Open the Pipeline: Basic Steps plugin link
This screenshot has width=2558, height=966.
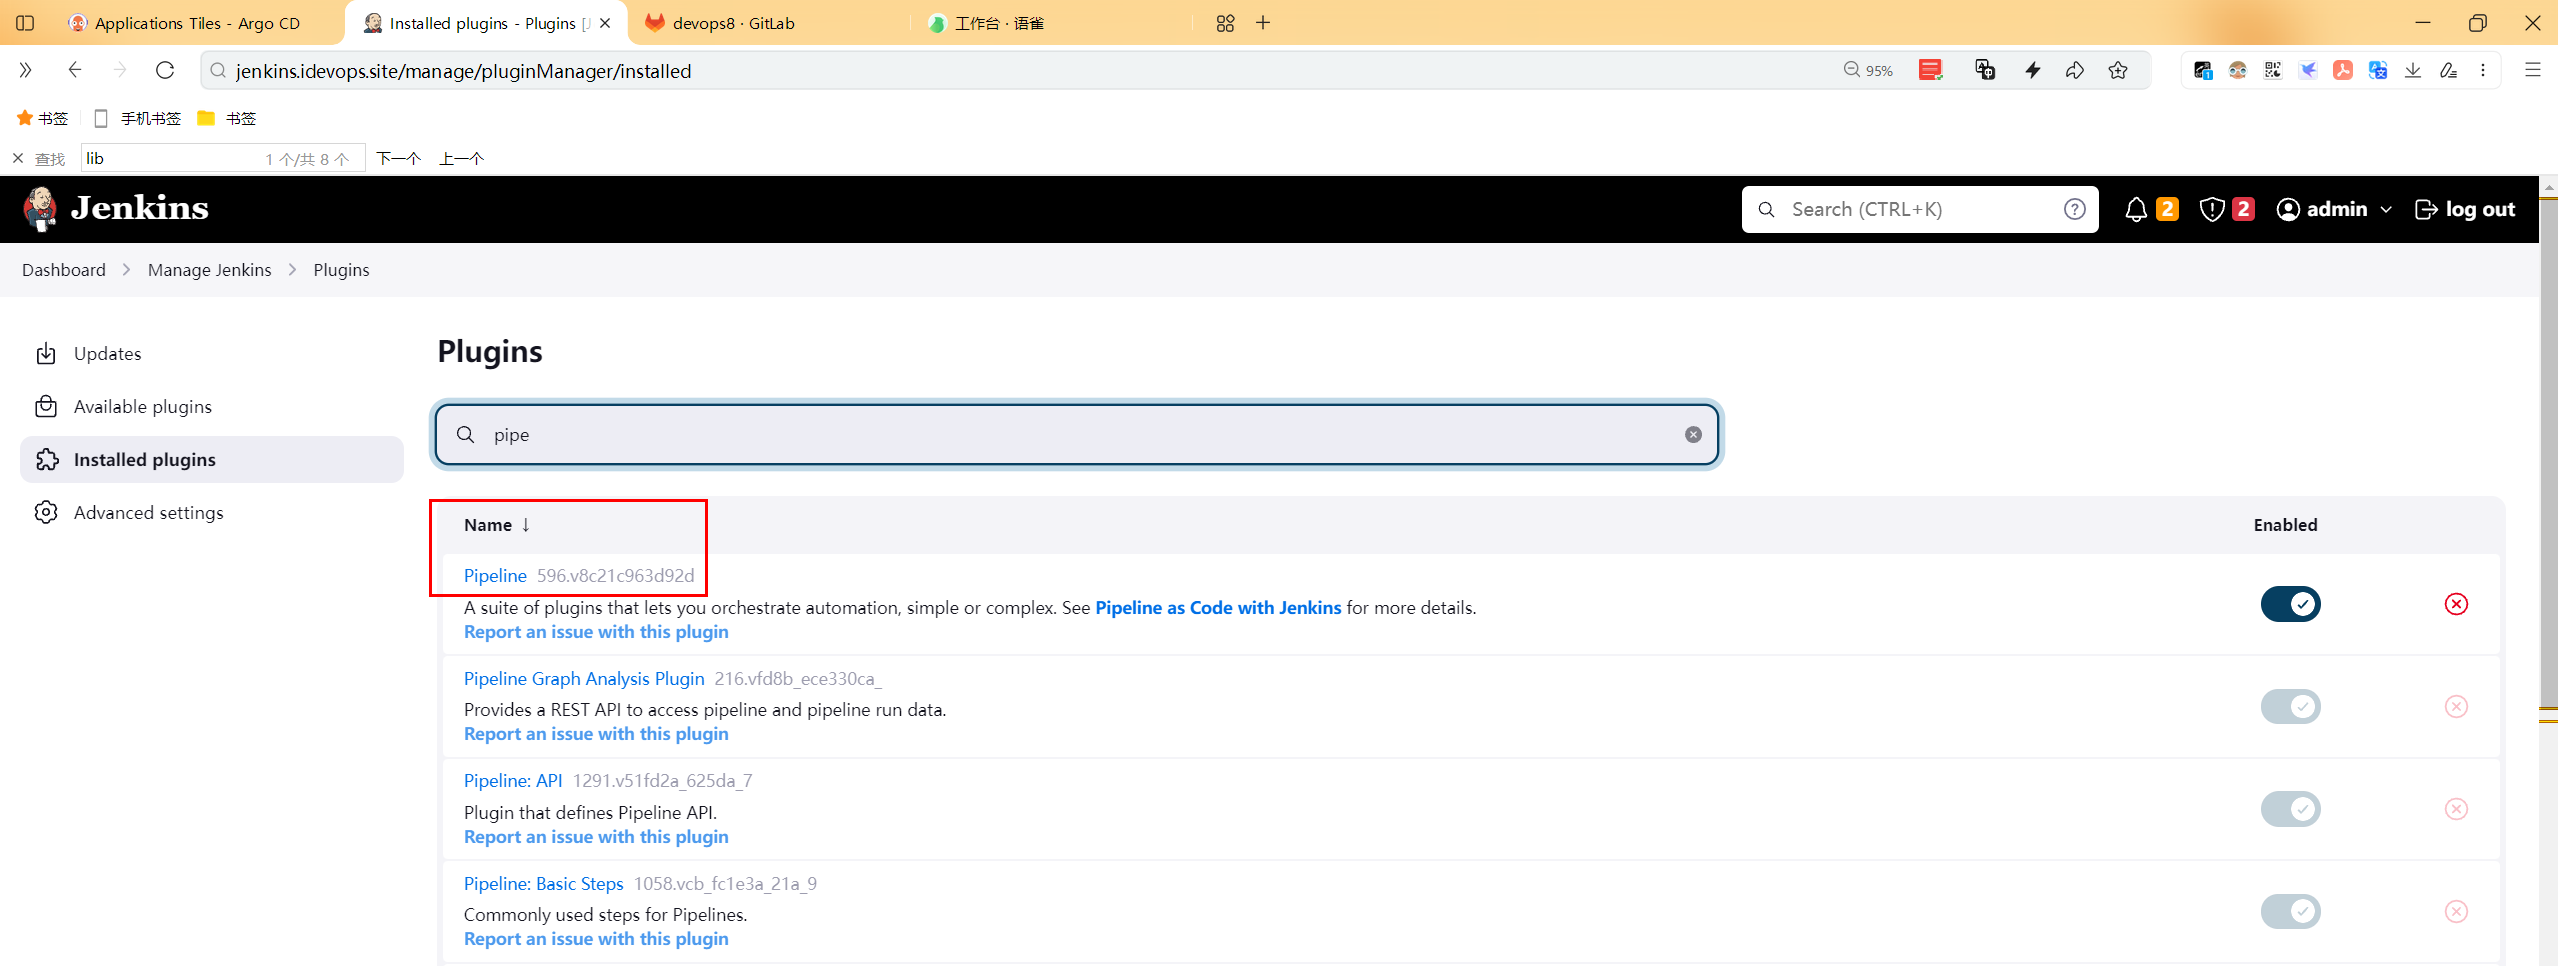coord(543,884)
